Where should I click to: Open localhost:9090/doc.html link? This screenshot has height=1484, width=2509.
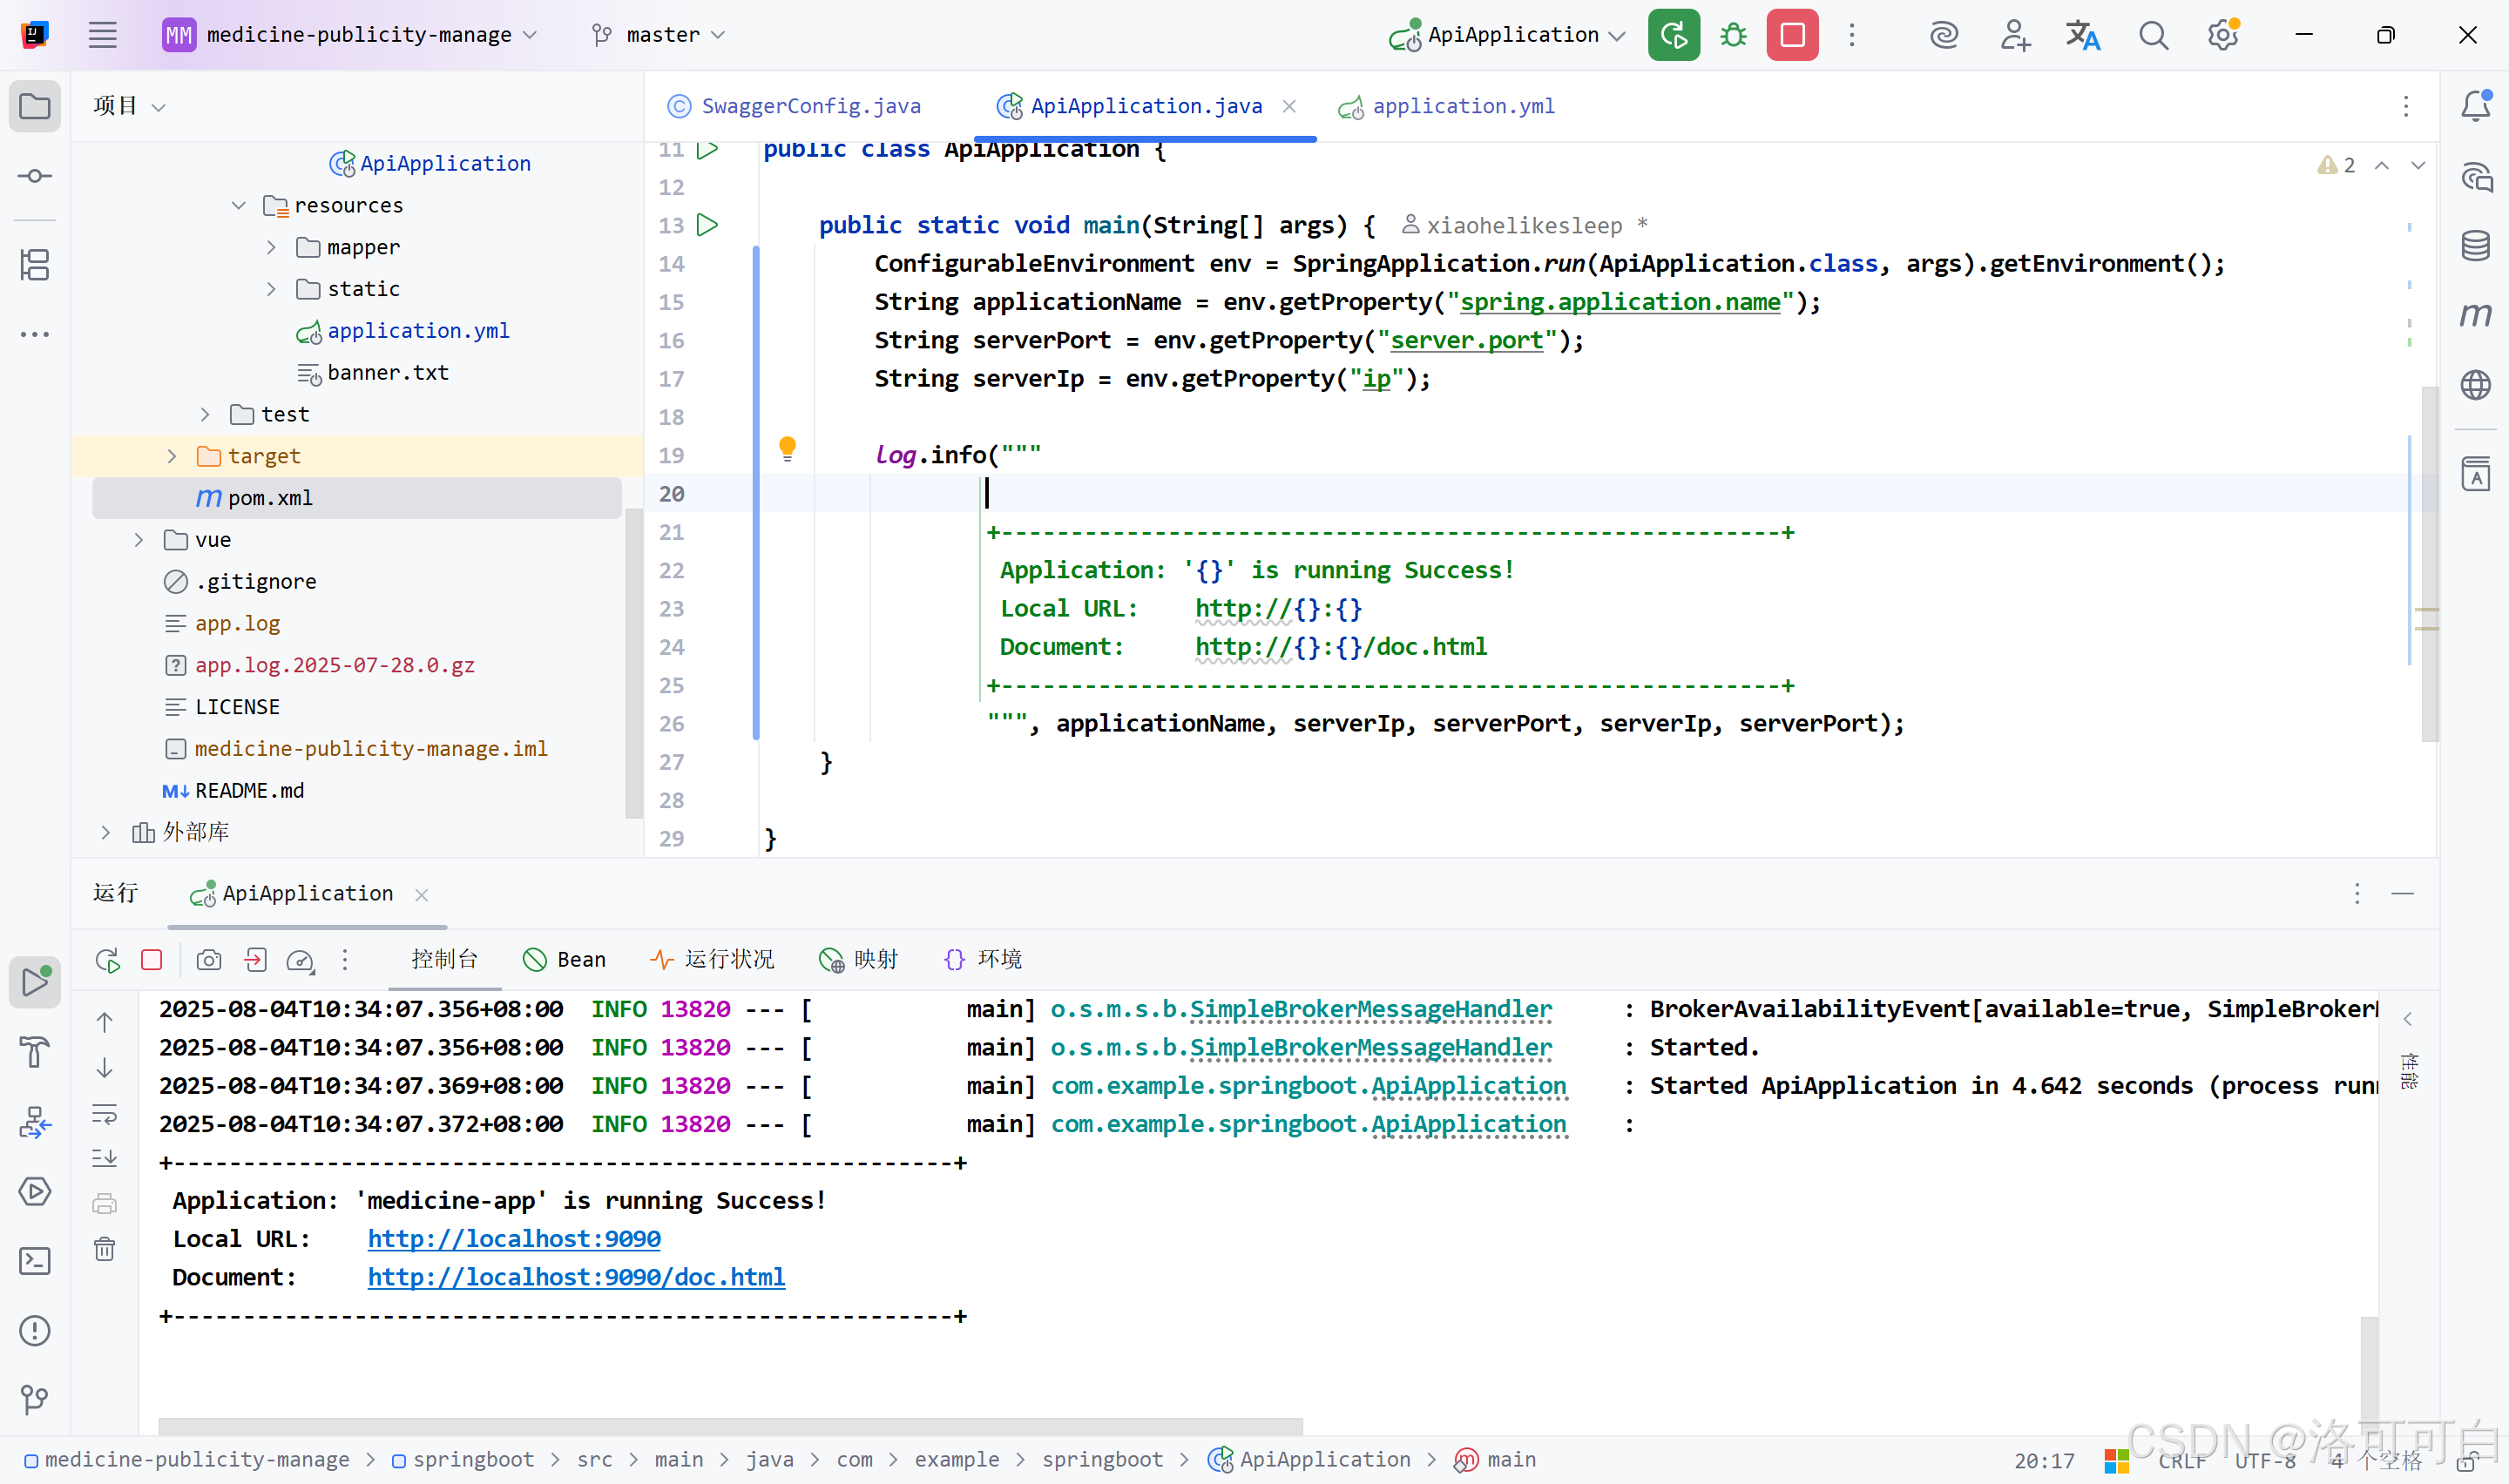[x=576, y=1277]
